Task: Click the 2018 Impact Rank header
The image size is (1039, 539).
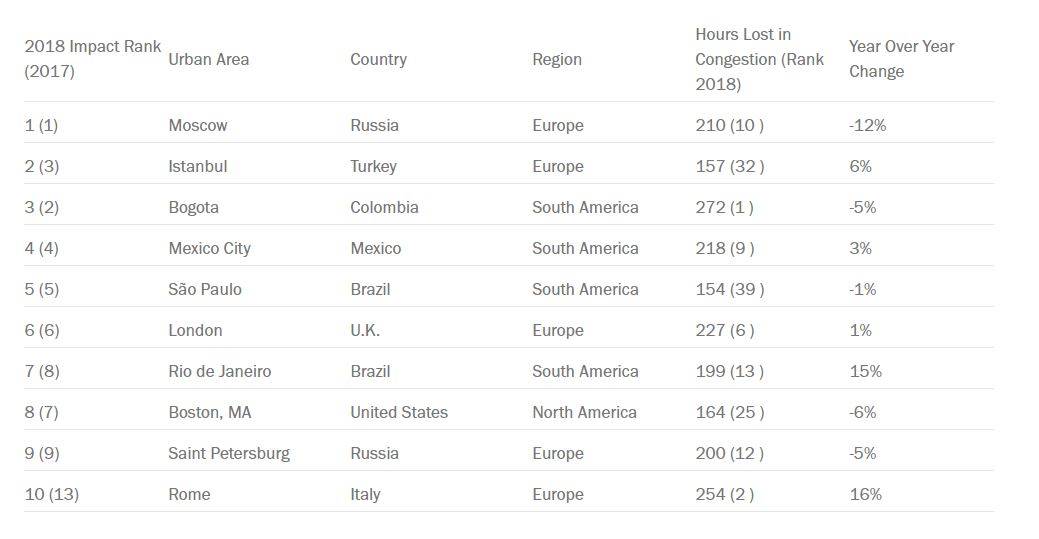Action: (x=93, y=59)
